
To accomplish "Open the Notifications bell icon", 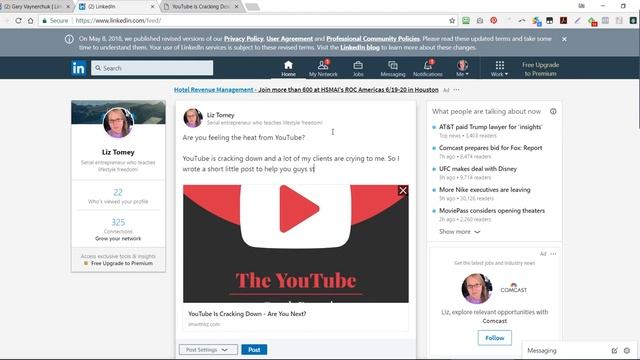I will [x=428, y=68].
